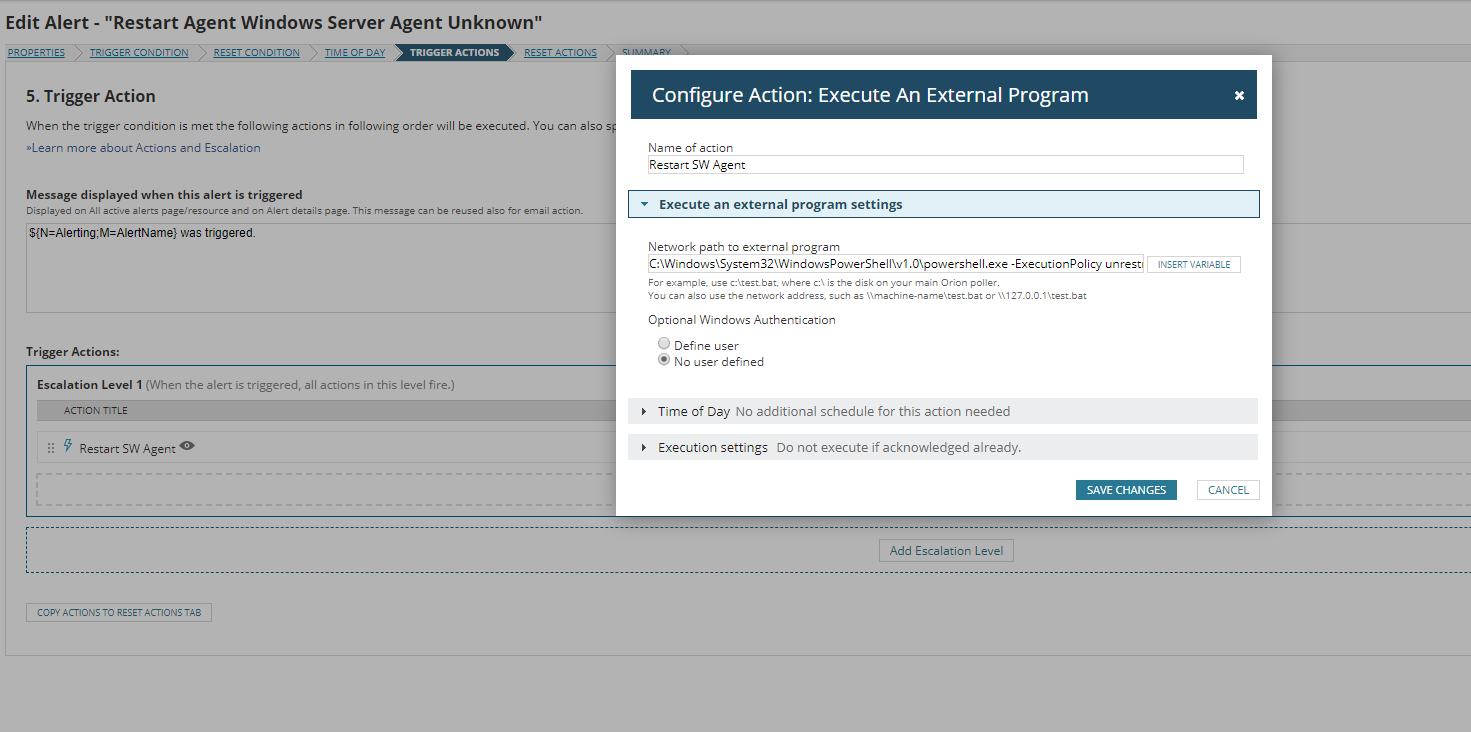The height and width of the screenshot is (732, 1471).
Task: Click the Name of action text field
Action: click(x=945, y=165)
